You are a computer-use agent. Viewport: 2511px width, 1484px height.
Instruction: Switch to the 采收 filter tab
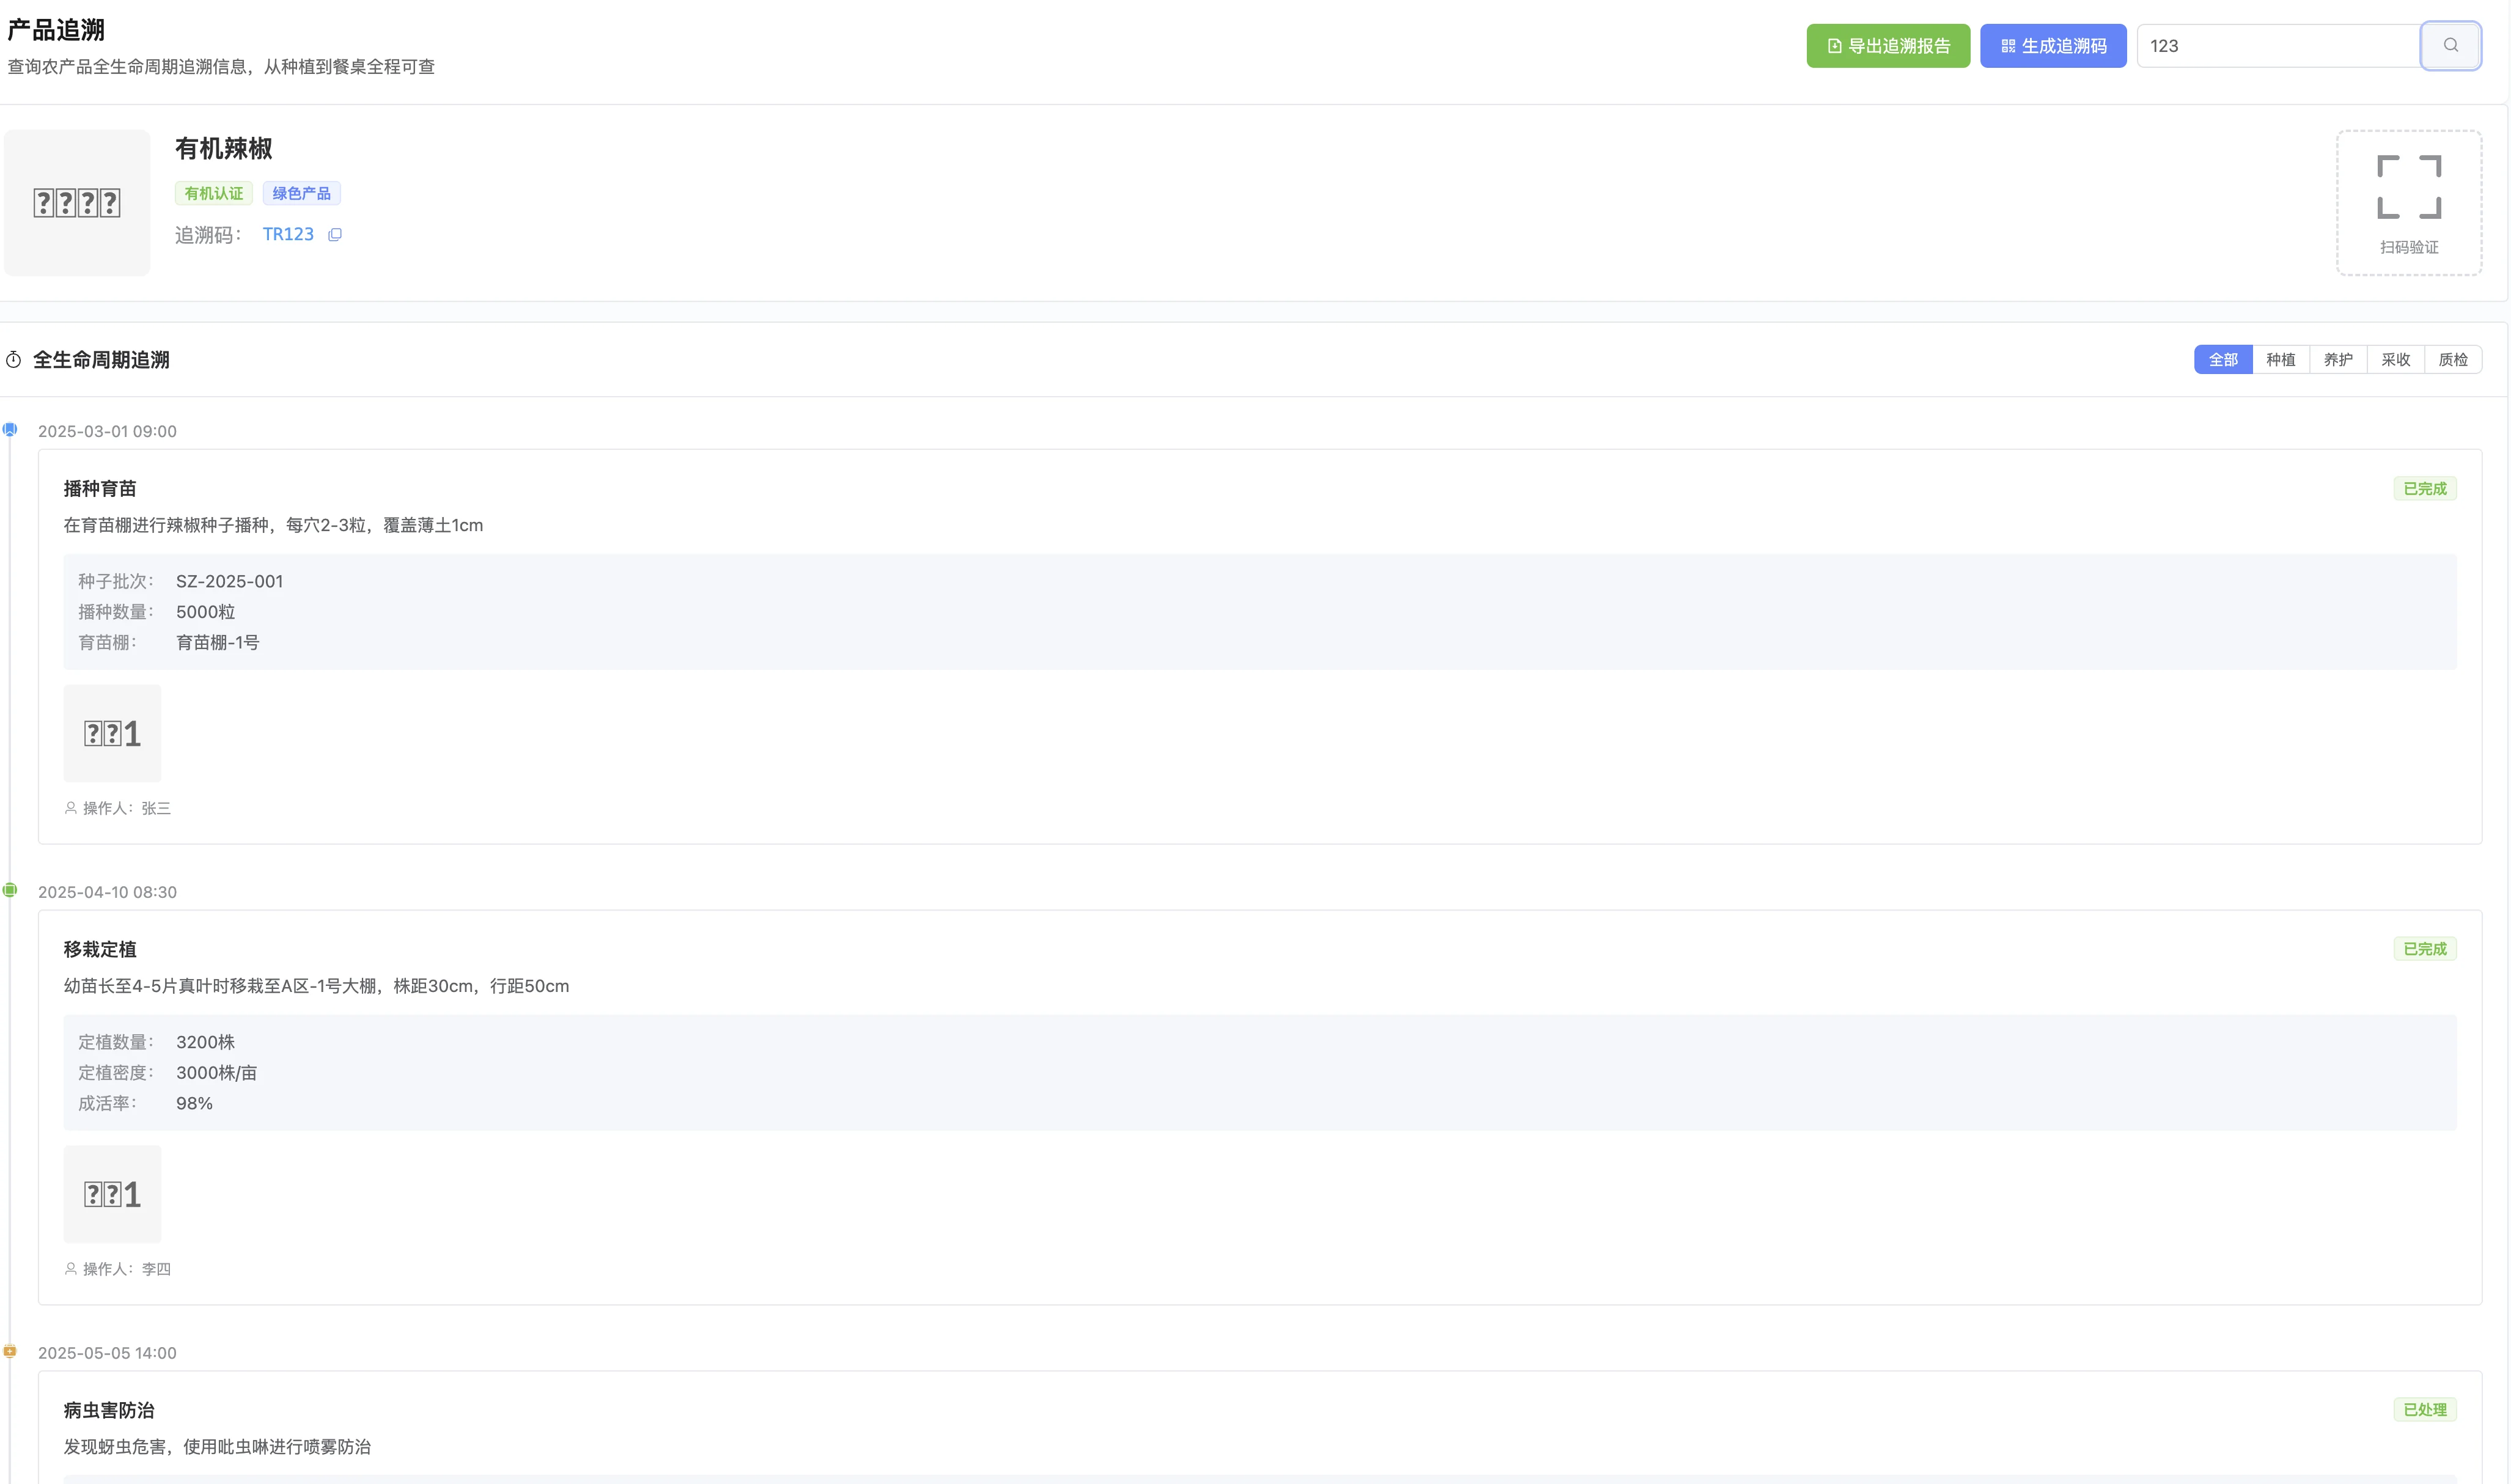(x=2395, y=360)
